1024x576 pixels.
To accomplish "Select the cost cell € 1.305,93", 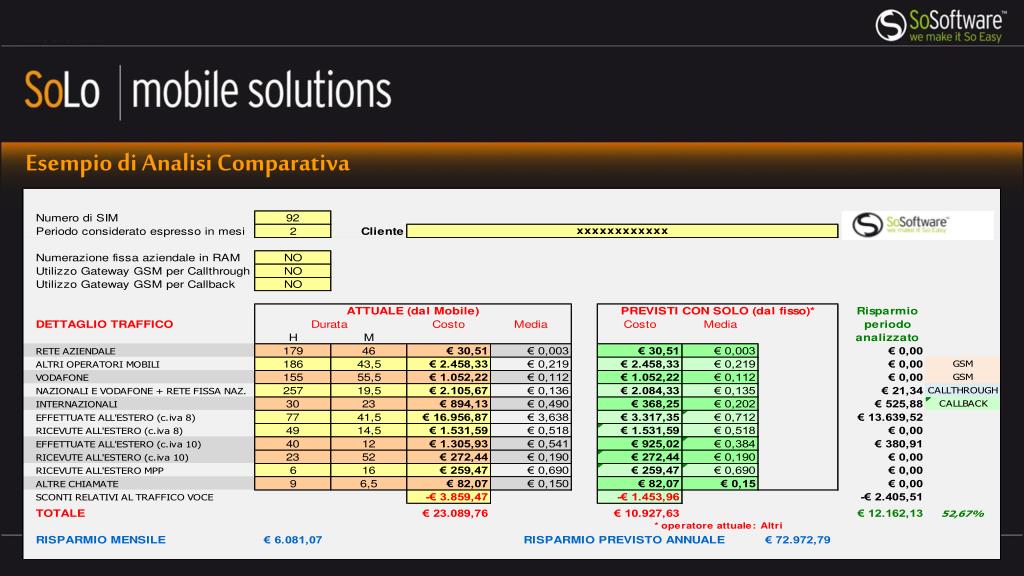I will pyautogui.click(x=449, y=444).
